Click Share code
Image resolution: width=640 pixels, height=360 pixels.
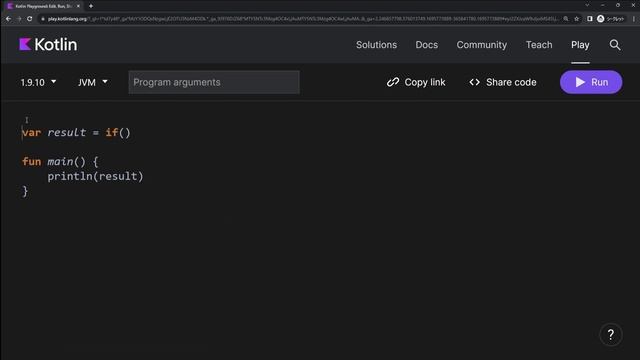(503, 82)
